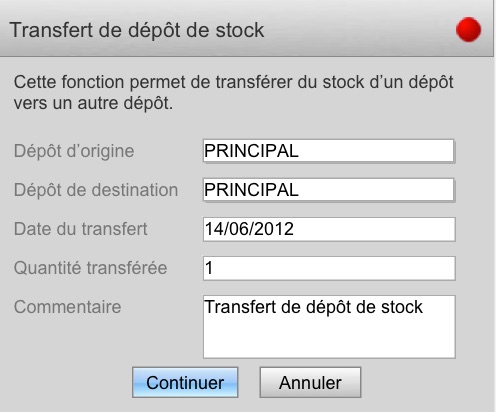Click into the Quantité transférée field
Screen dimensions: 496x412
point(329,268)
